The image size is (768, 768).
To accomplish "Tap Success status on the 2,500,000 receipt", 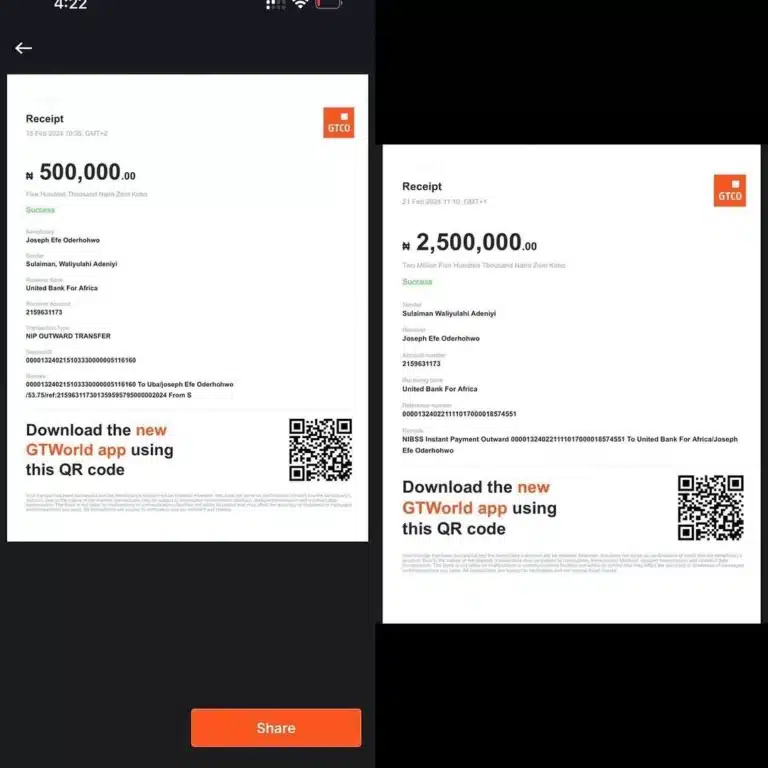I will 417,281.
